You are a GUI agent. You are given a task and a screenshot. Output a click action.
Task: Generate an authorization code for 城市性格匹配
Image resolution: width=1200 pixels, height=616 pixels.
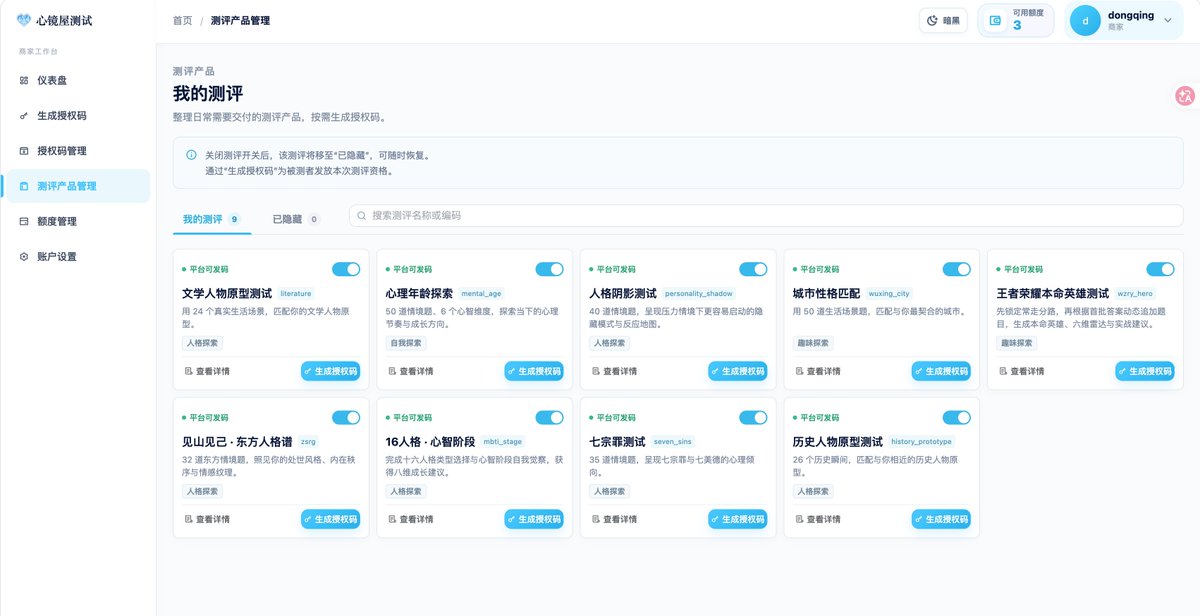point(941,371)
